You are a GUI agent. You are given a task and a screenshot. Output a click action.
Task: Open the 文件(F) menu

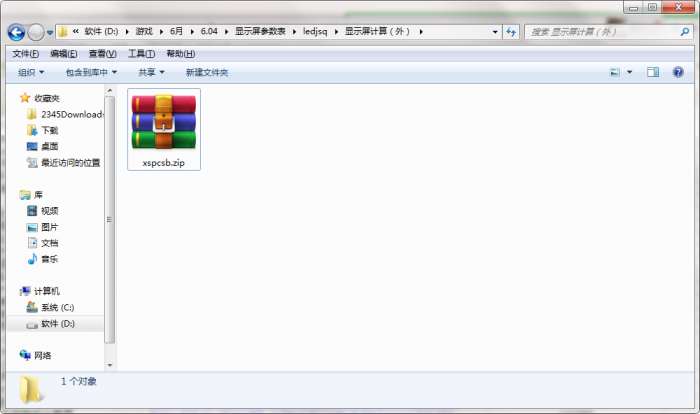point(25,54)
